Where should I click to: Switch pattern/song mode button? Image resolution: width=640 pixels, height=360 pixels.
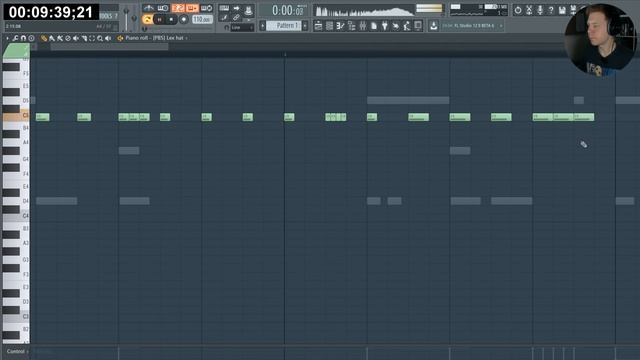pos(147,19)
